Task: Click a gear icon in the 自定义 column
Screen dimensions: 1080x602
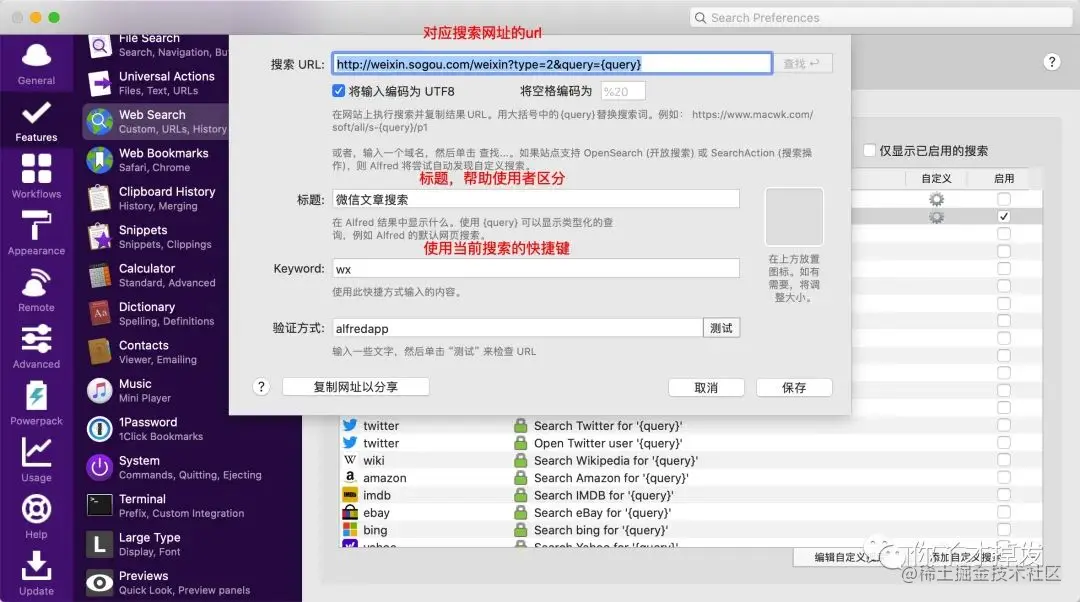Action: click(x=935, y=199)
